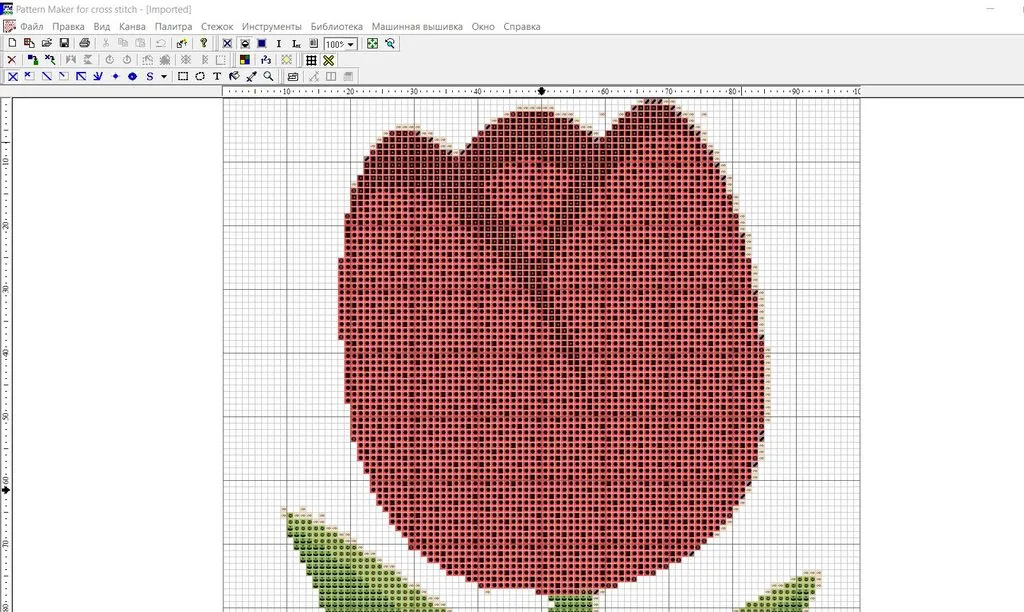Expand the special stitch S dropdown arrow
Viewport: 1024px width, 612px height.
click(x=164, y=76)
